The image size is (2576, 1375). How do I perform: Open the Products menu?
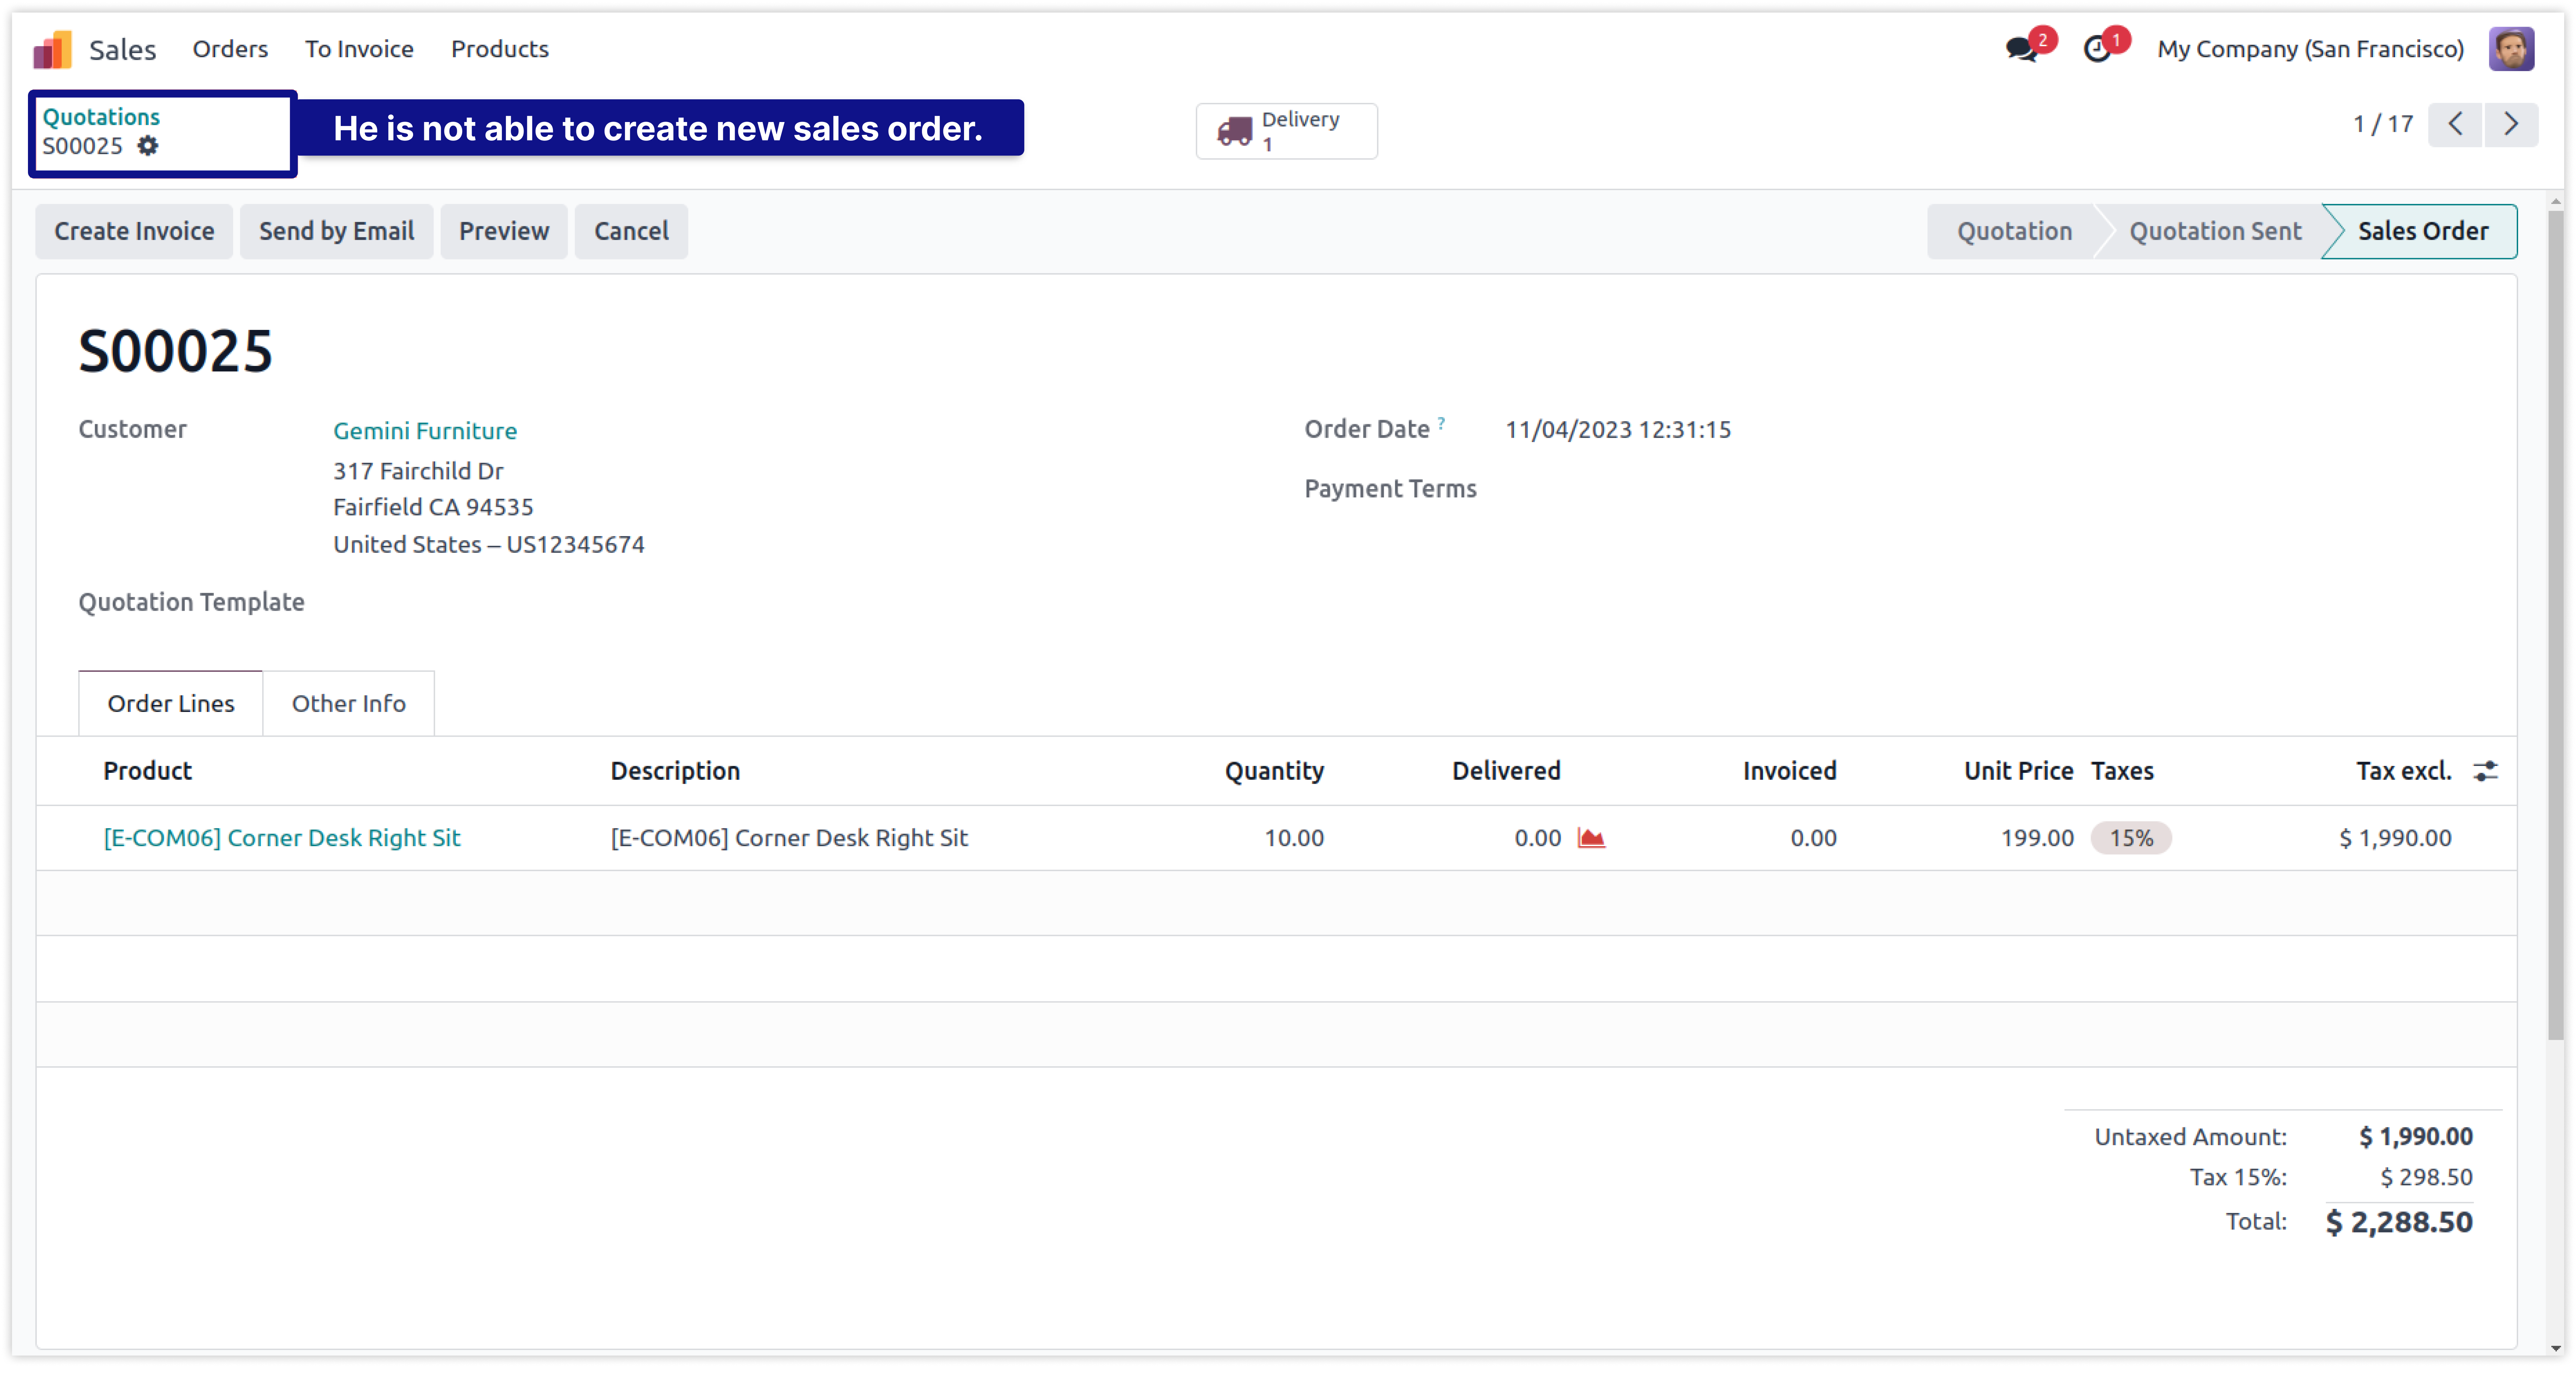[500, 49]
